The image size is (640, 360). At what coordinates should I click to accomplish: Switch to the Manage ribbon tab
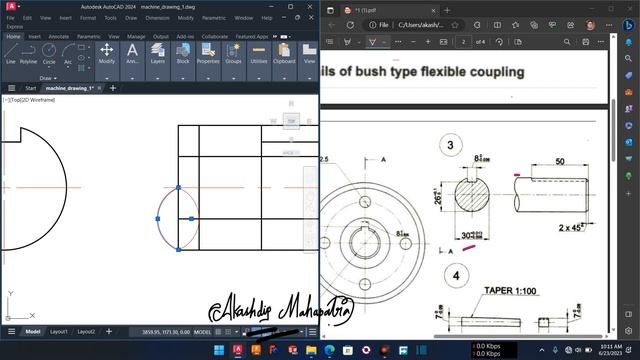[x=136, y=36]
